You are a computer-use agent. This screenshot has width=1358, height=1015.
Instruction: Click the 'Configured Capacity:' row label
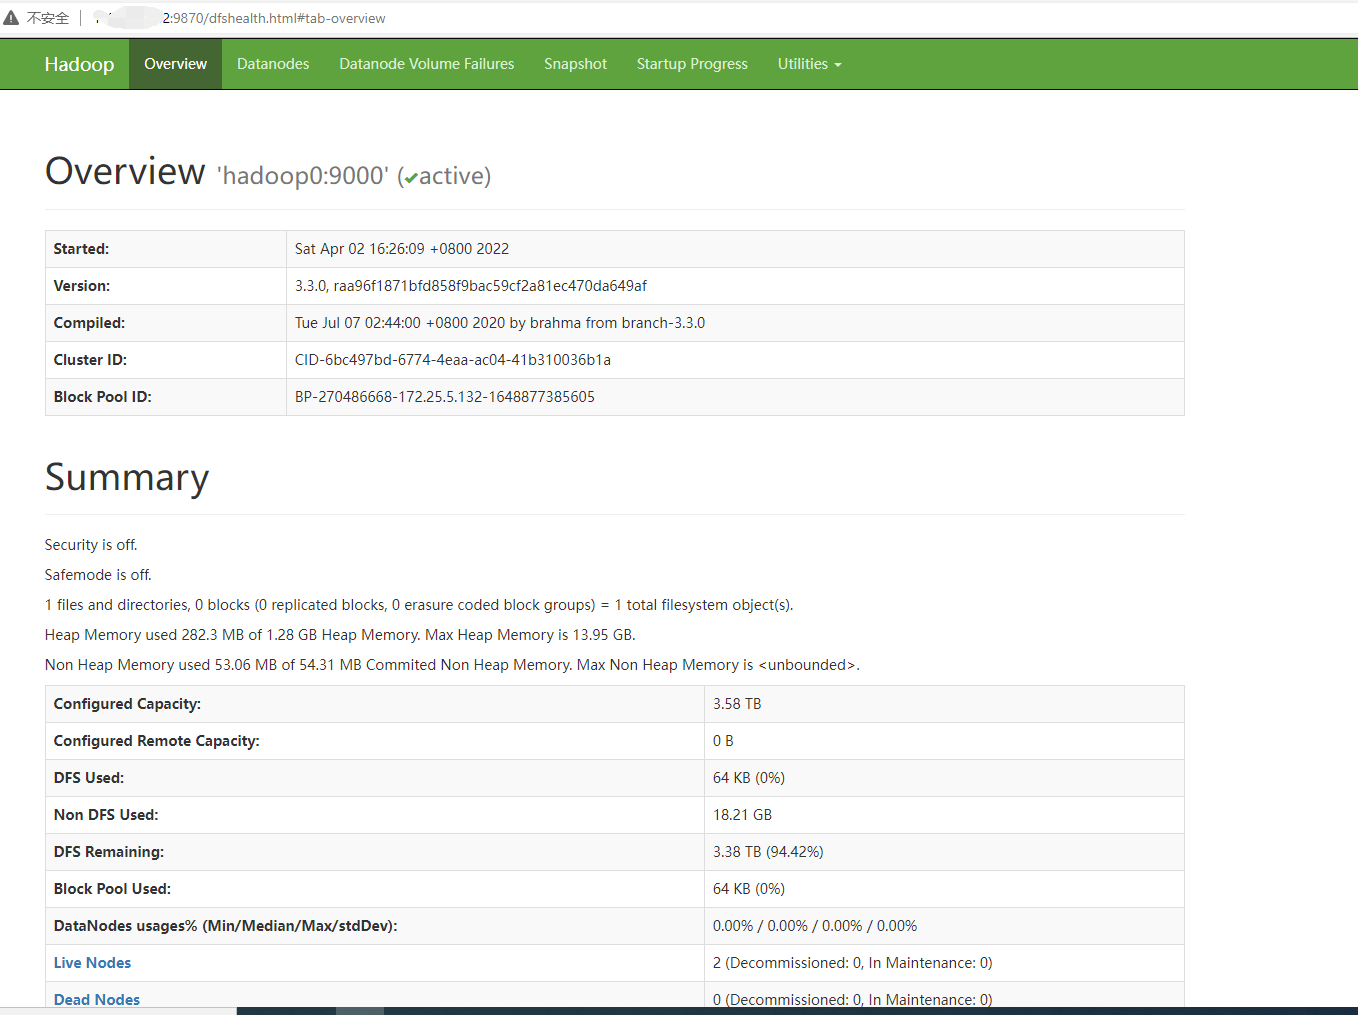[x=127, y=704]
